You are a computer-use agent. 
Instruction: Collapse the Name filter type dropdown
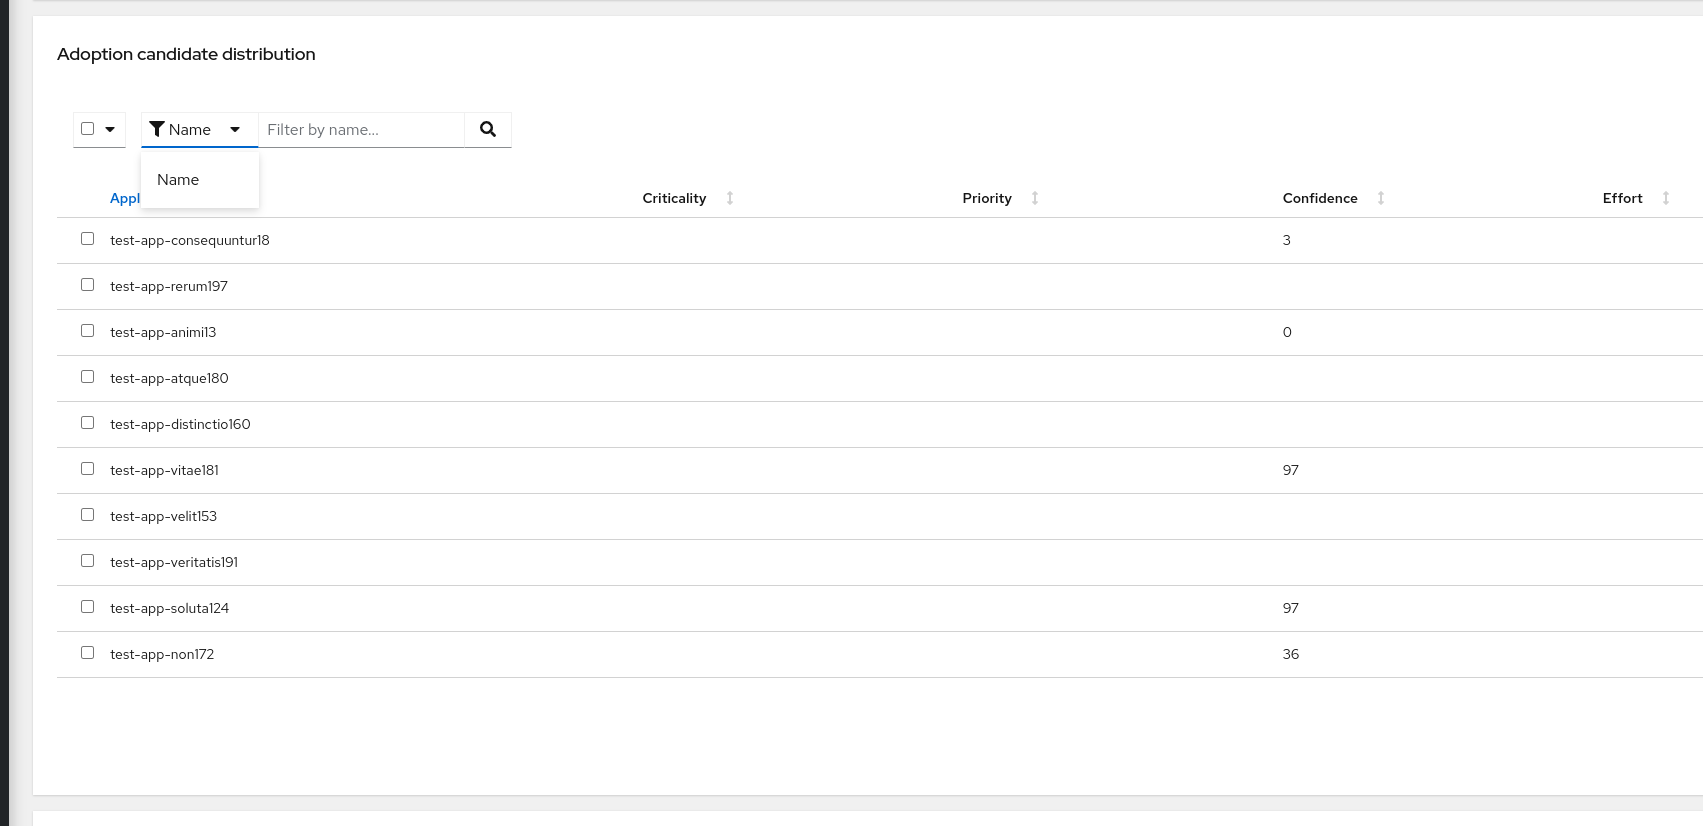[200, 129]
